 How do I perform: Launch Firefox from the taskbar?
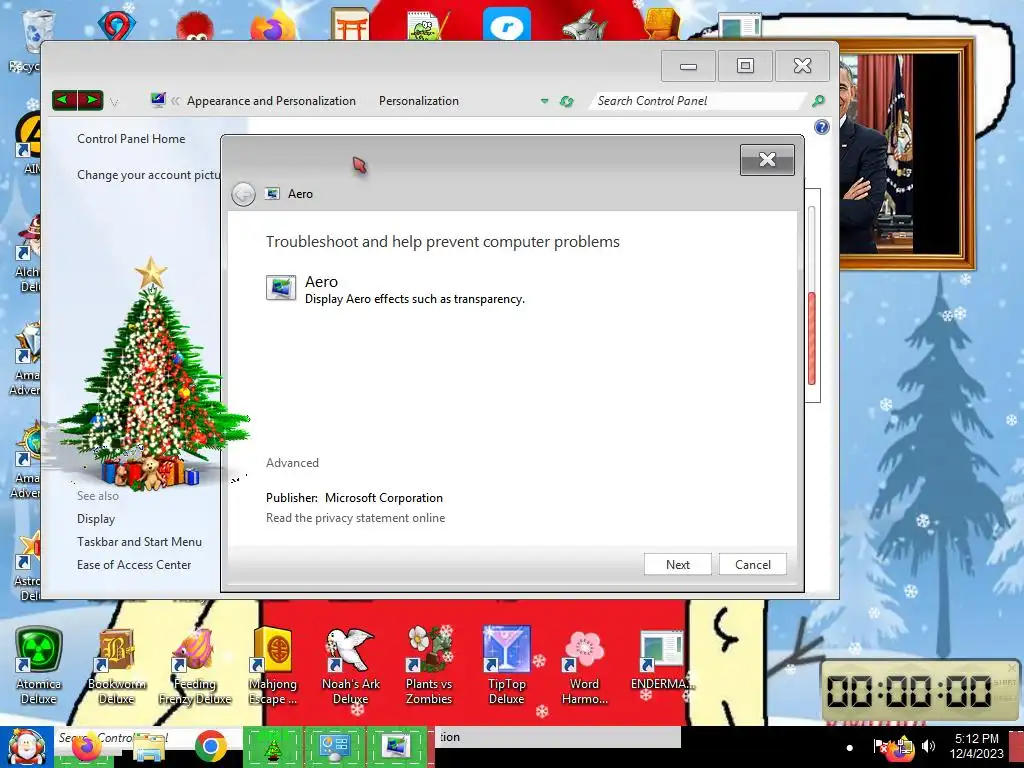(x=87, y=747)
